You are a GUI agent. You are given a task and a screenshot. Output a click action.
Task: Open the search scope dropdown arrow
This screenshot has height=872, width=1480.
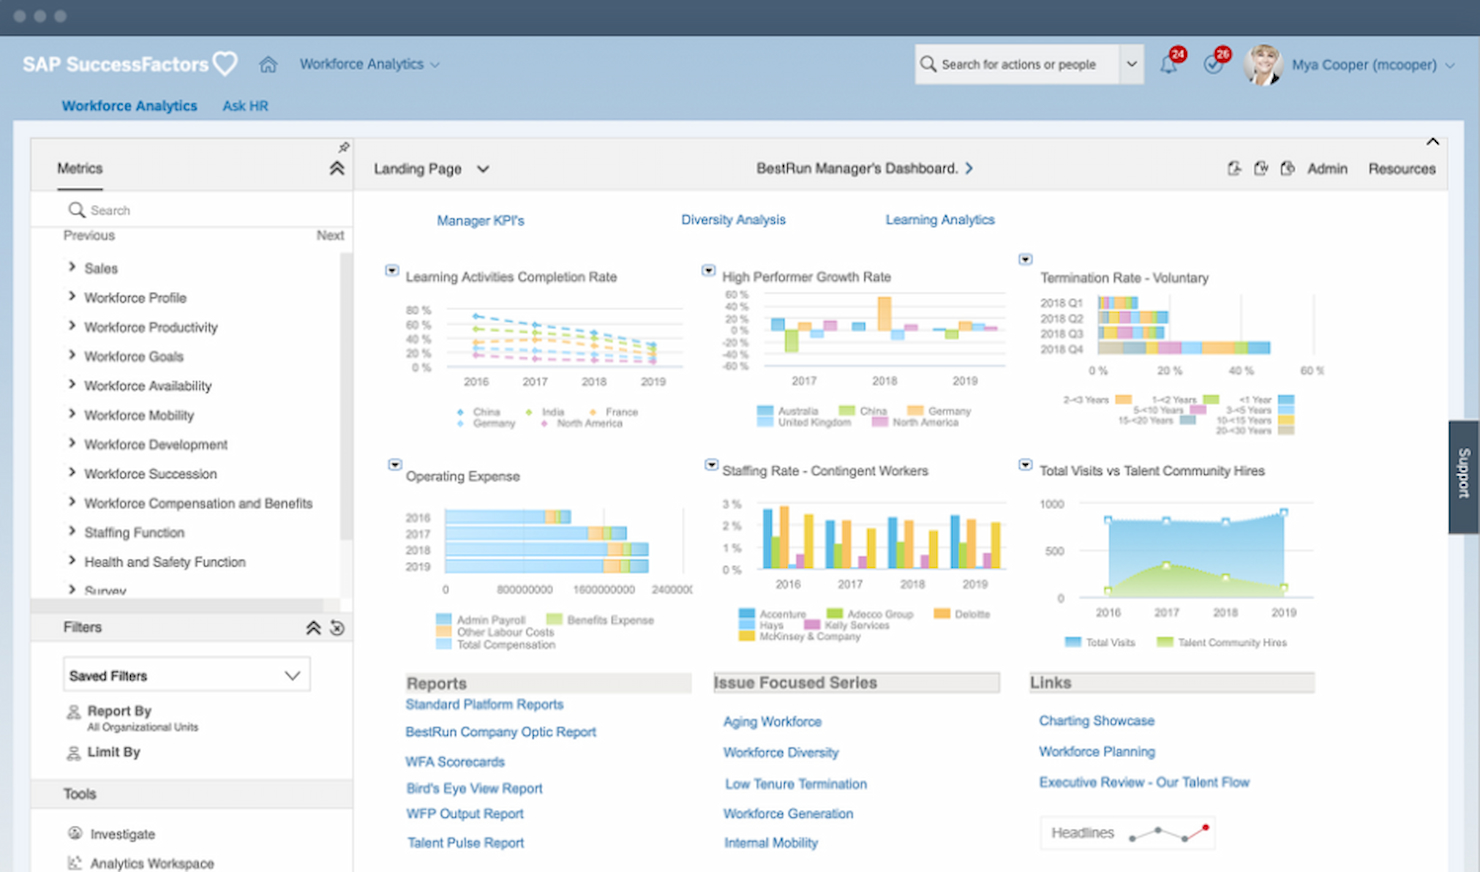coord(1131,64)
